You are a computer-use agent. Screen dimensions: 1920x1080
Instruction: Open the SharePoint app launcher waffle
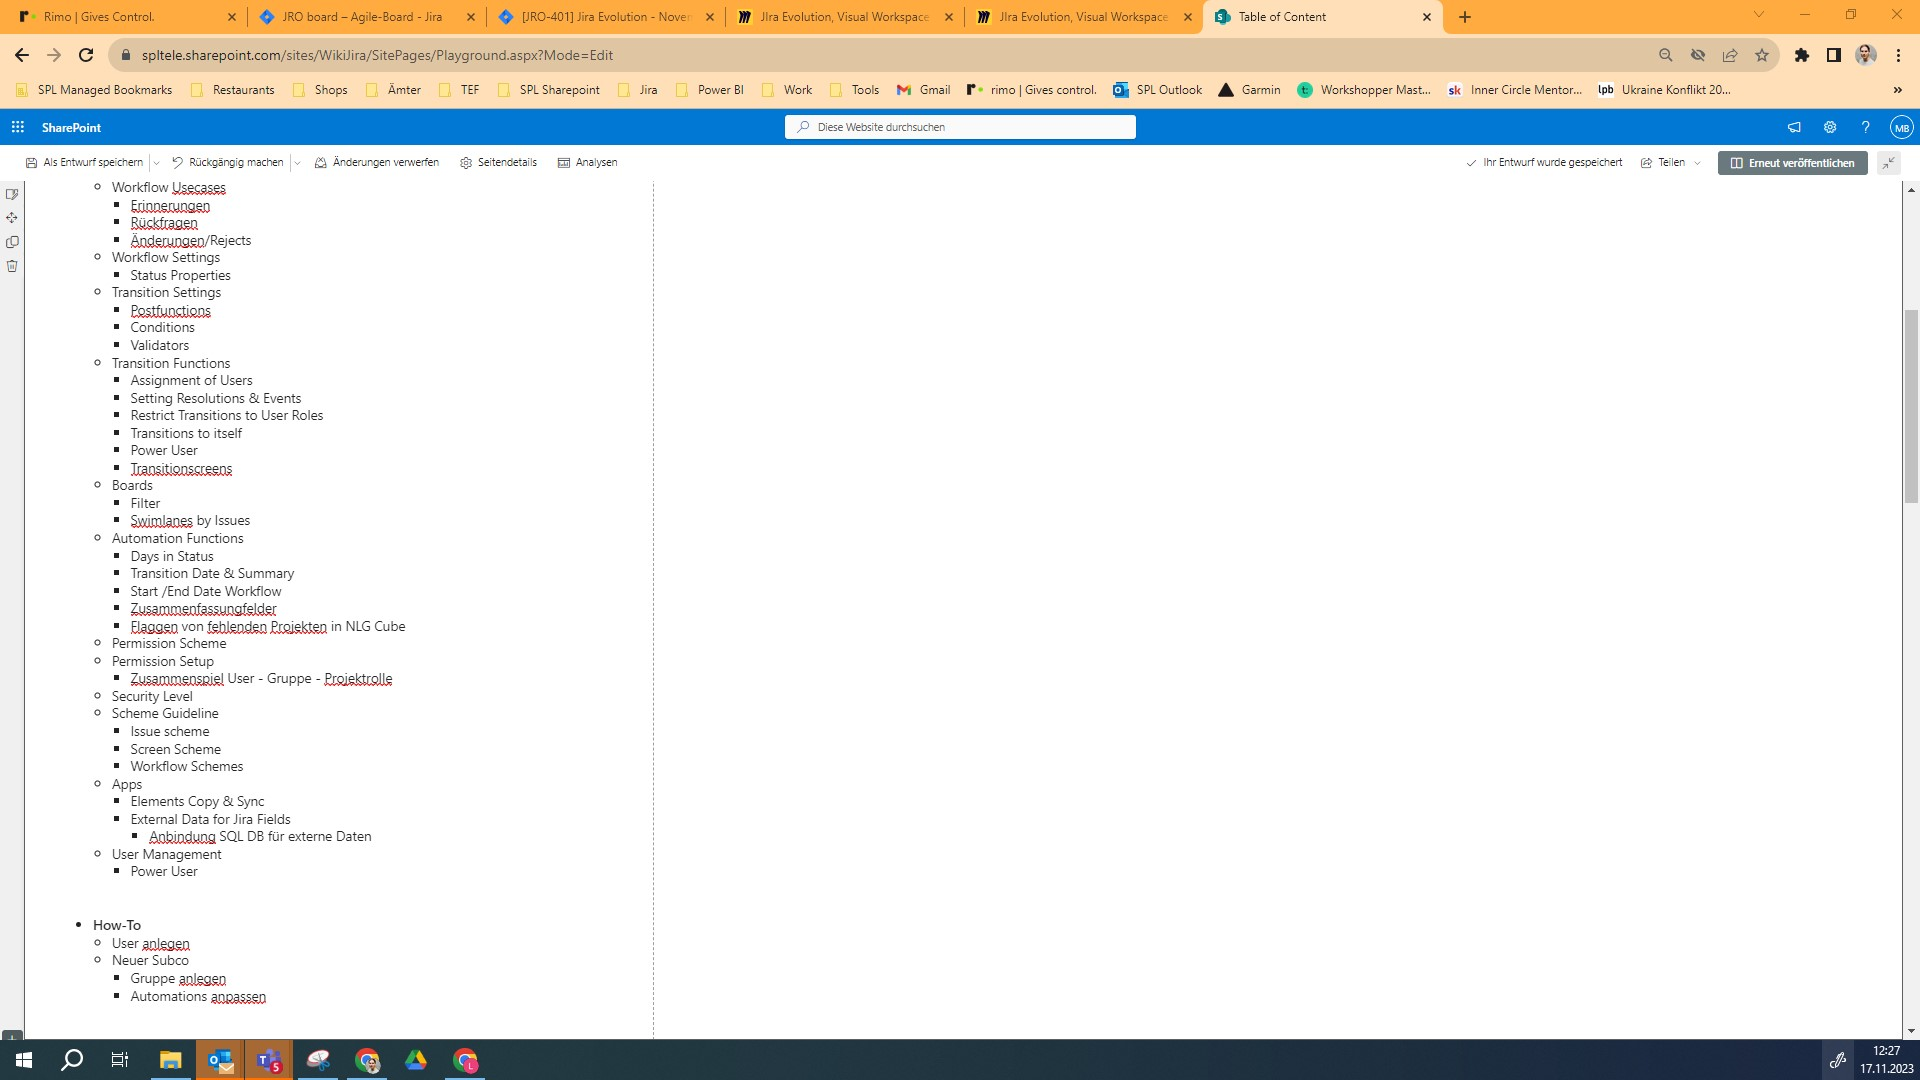(x=18, y=127)
